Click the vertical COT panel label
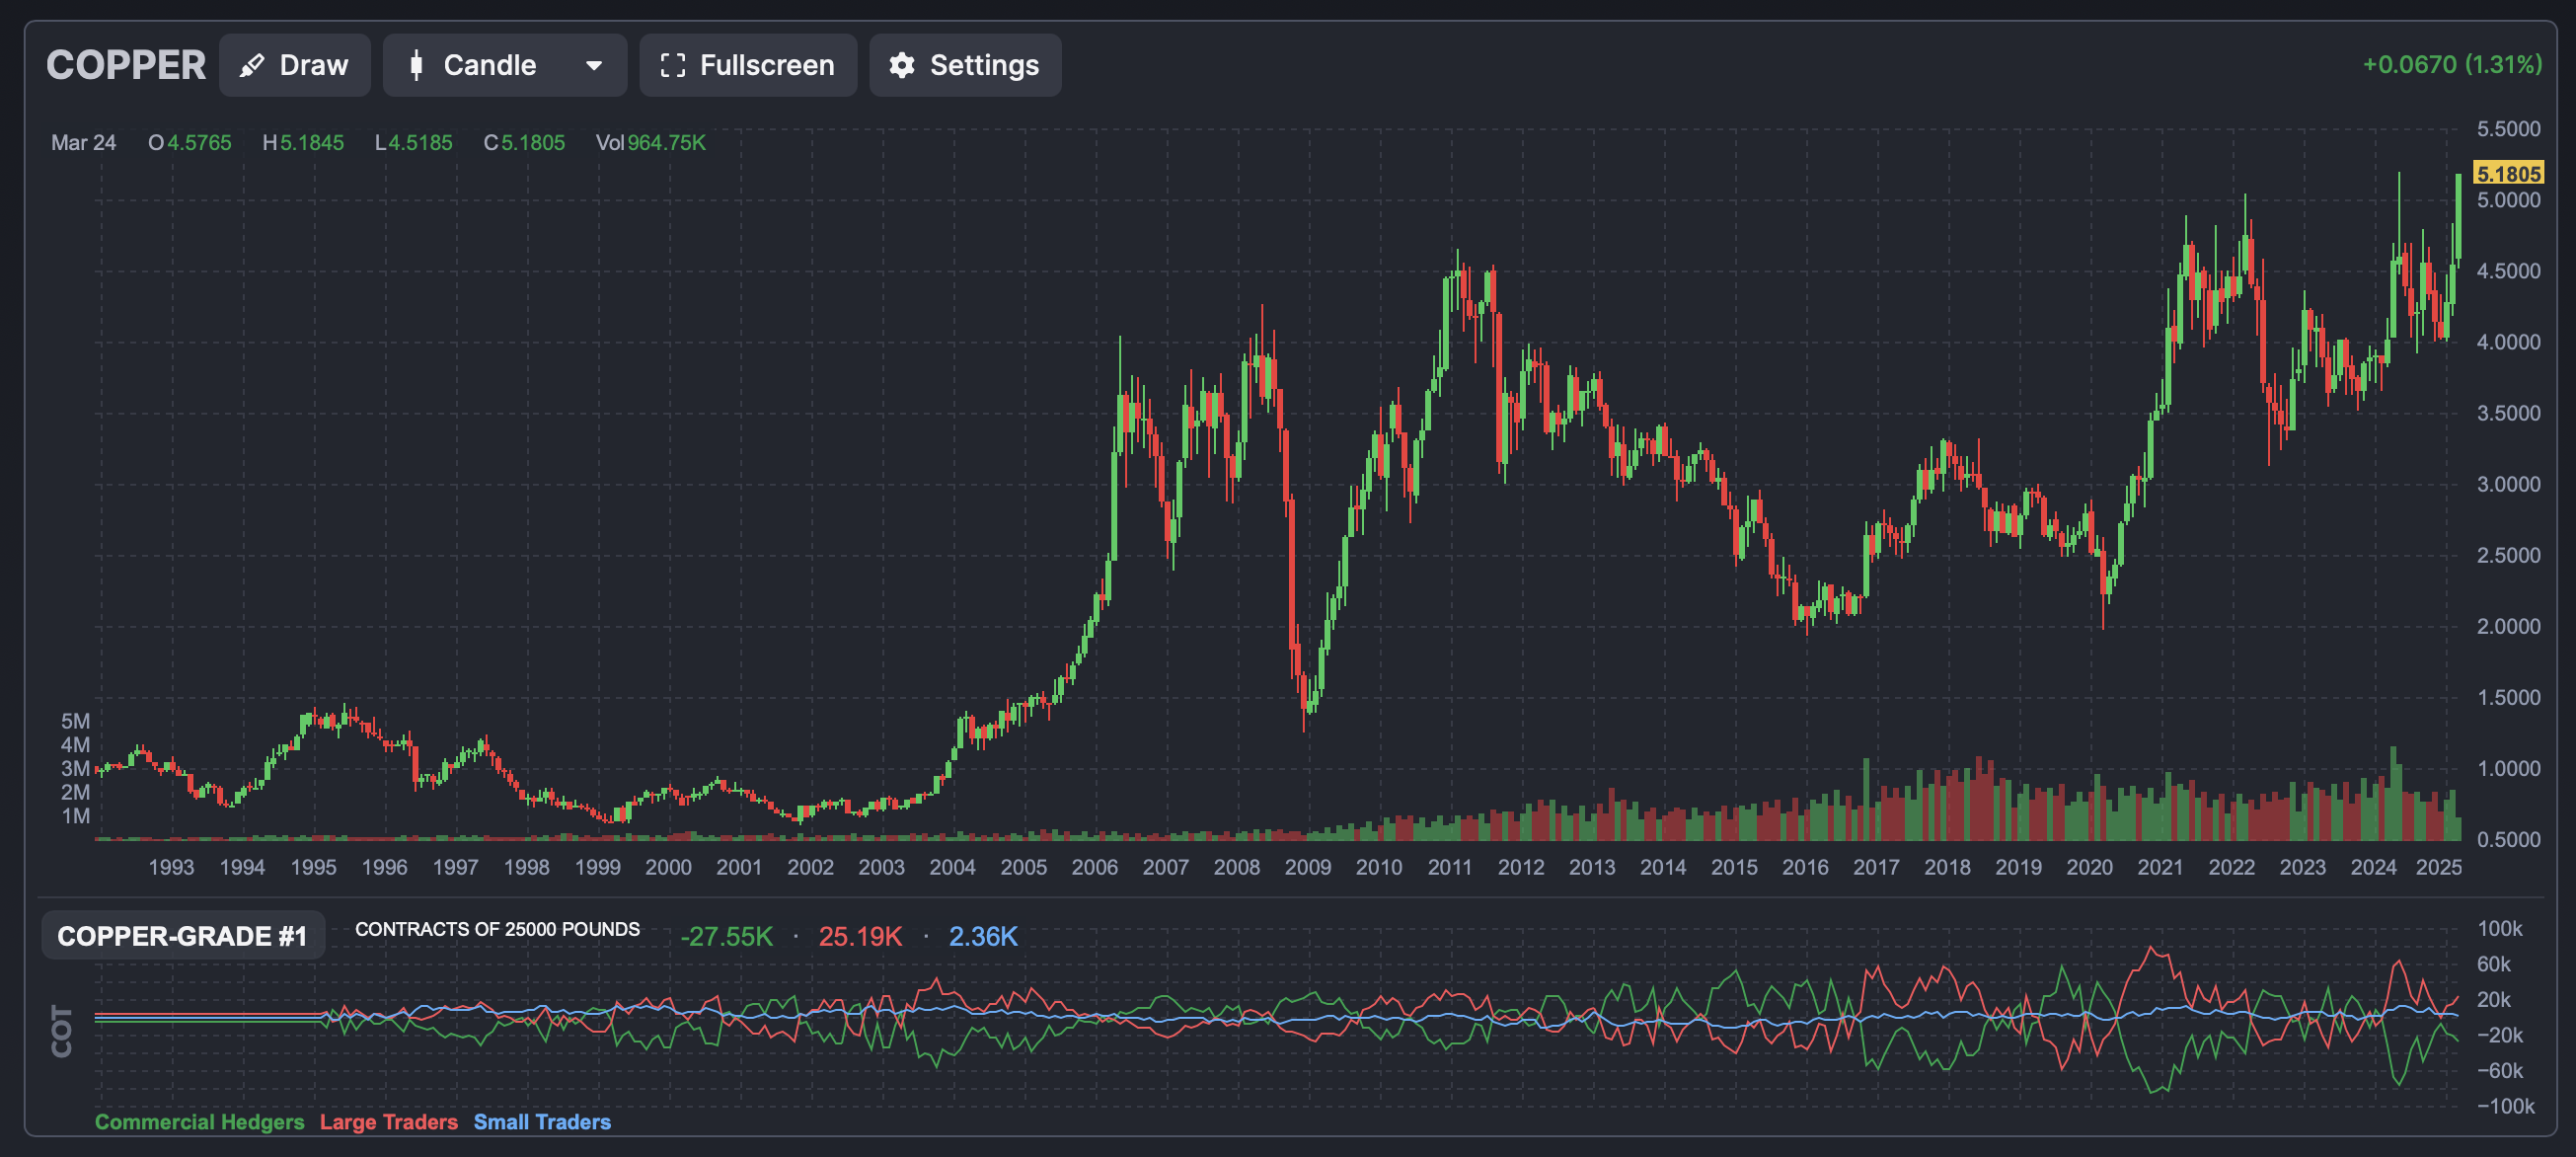The height and width of the screenshot is (1157, 2576). pos(62,1031)
